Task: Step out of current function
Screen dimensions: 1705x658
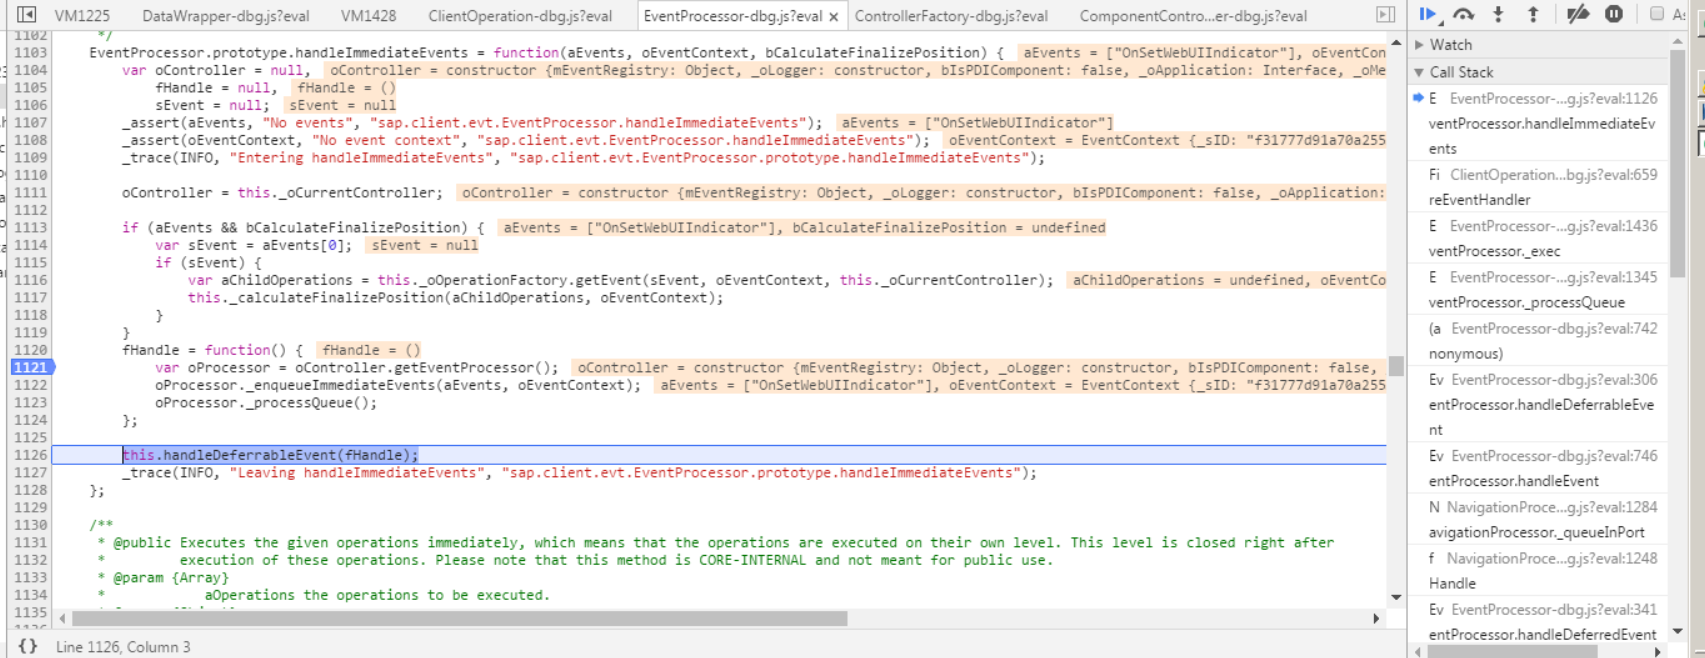Action: 1533,14
